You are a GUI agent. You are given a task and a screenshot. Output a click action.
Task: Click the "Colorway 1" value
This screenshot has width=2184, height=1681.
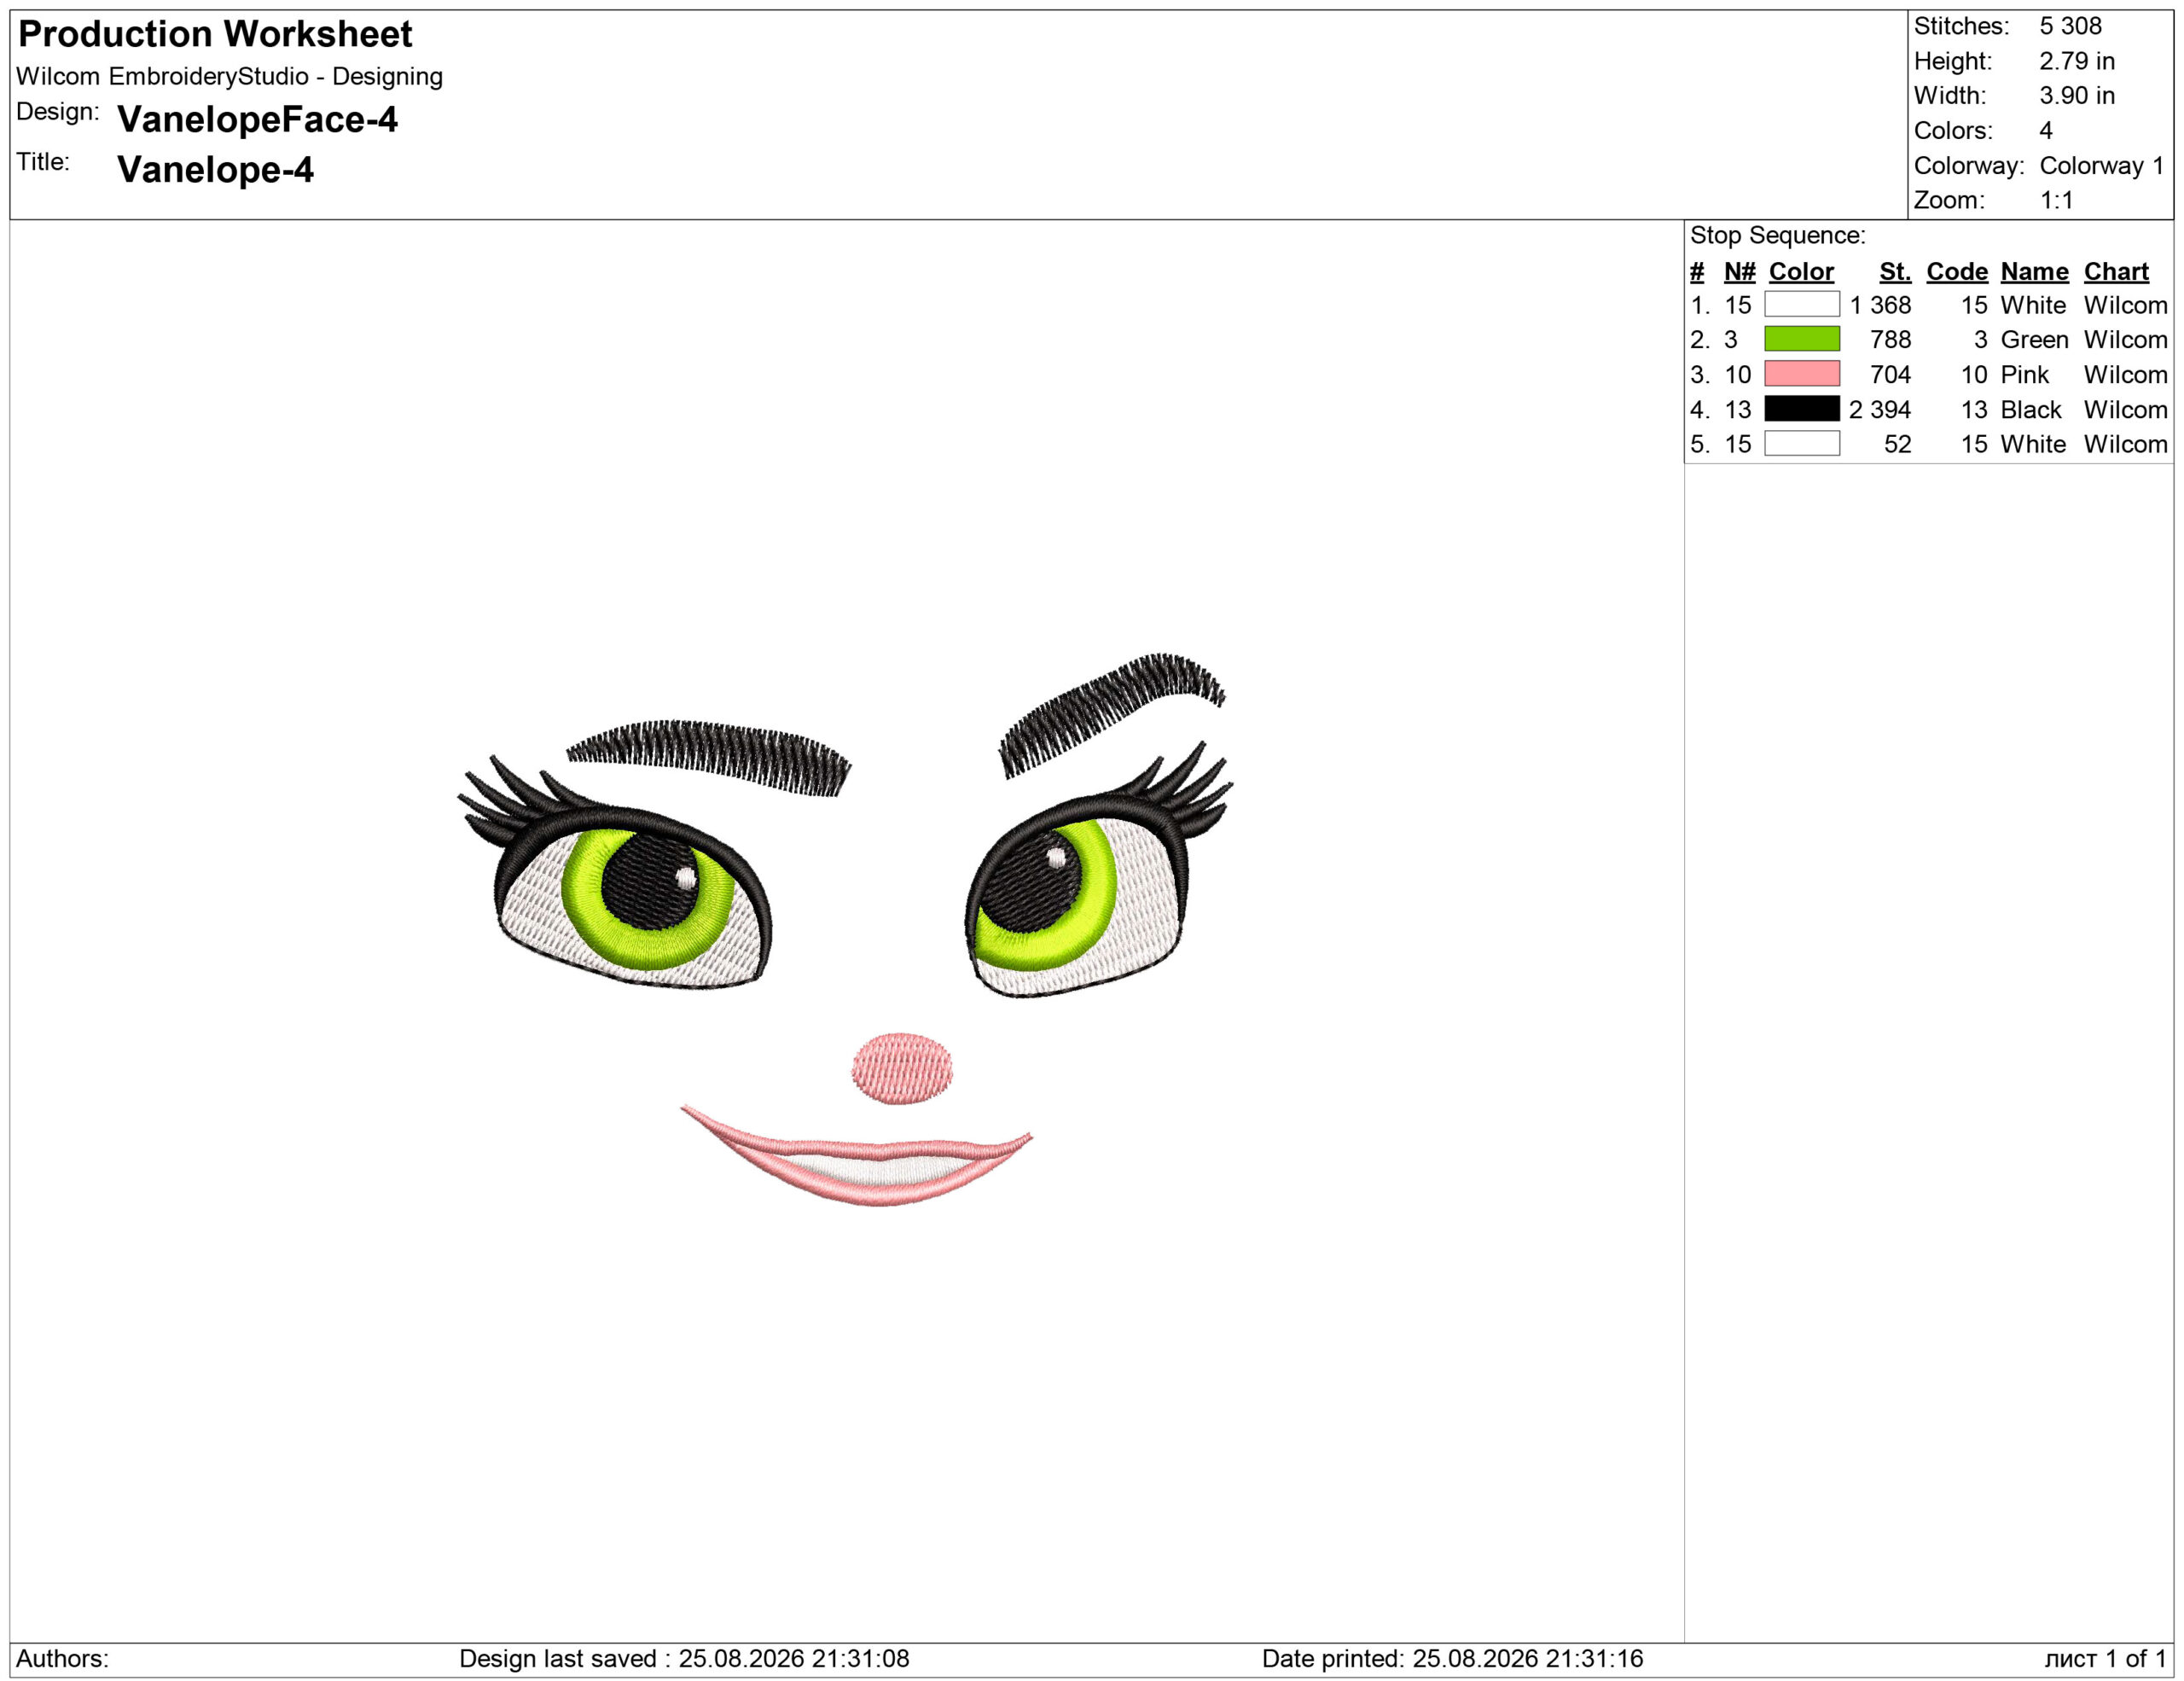point(2101,166)
